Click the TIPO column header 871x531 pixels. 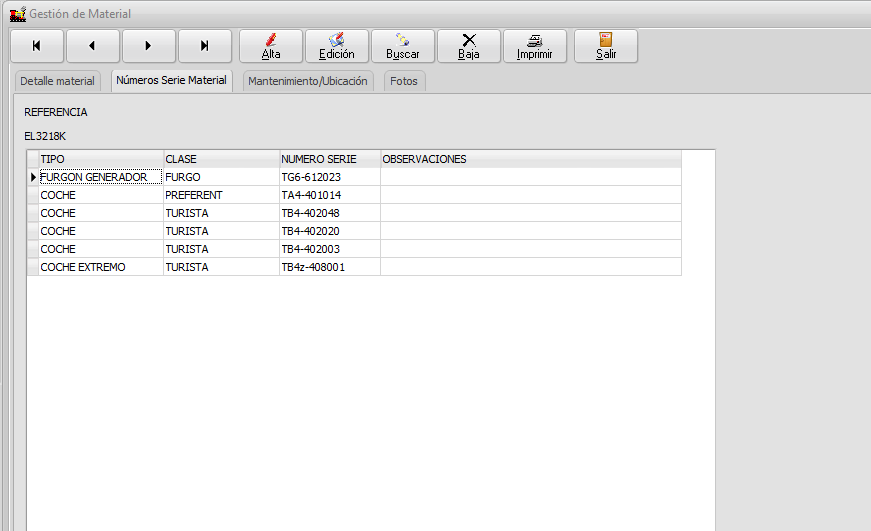pos(101,159)
